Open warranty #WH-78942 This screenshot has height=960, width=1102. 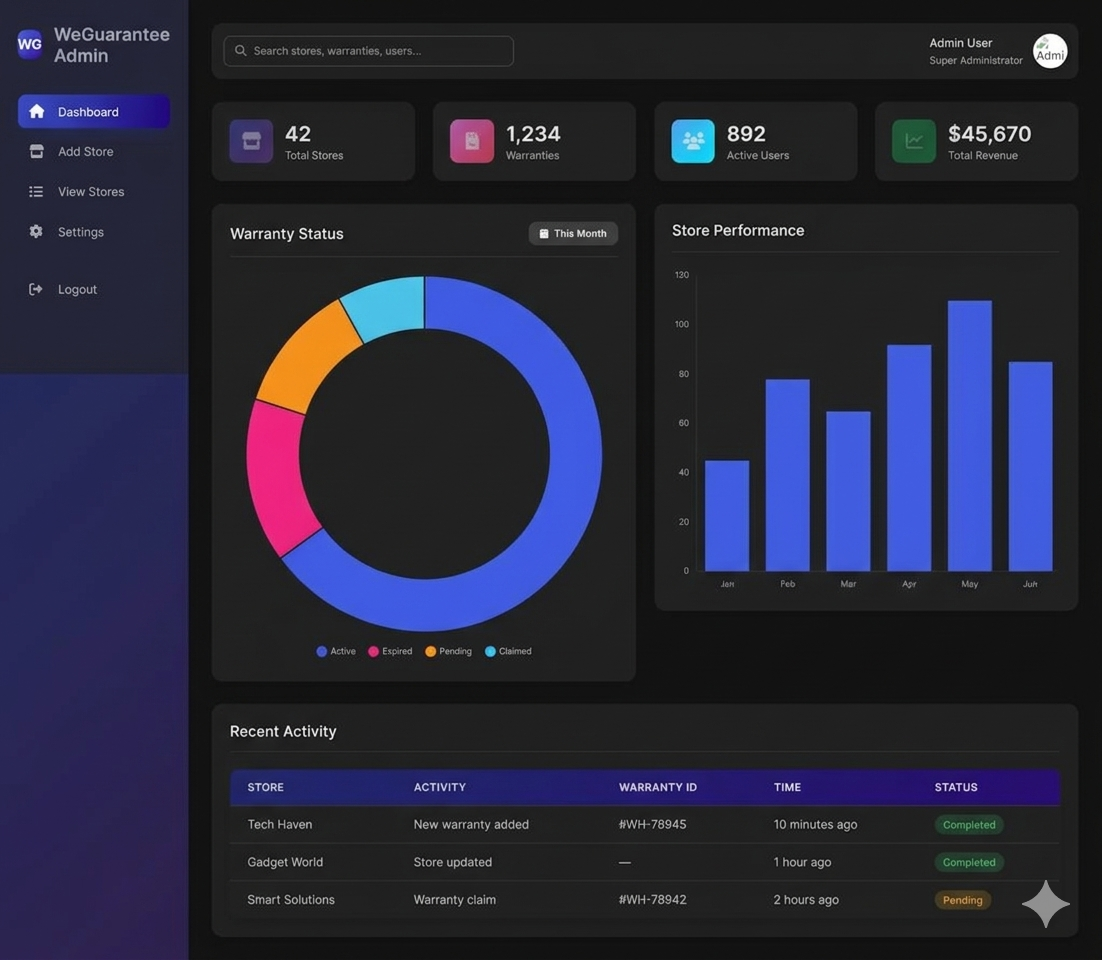(x=652, y=900)
